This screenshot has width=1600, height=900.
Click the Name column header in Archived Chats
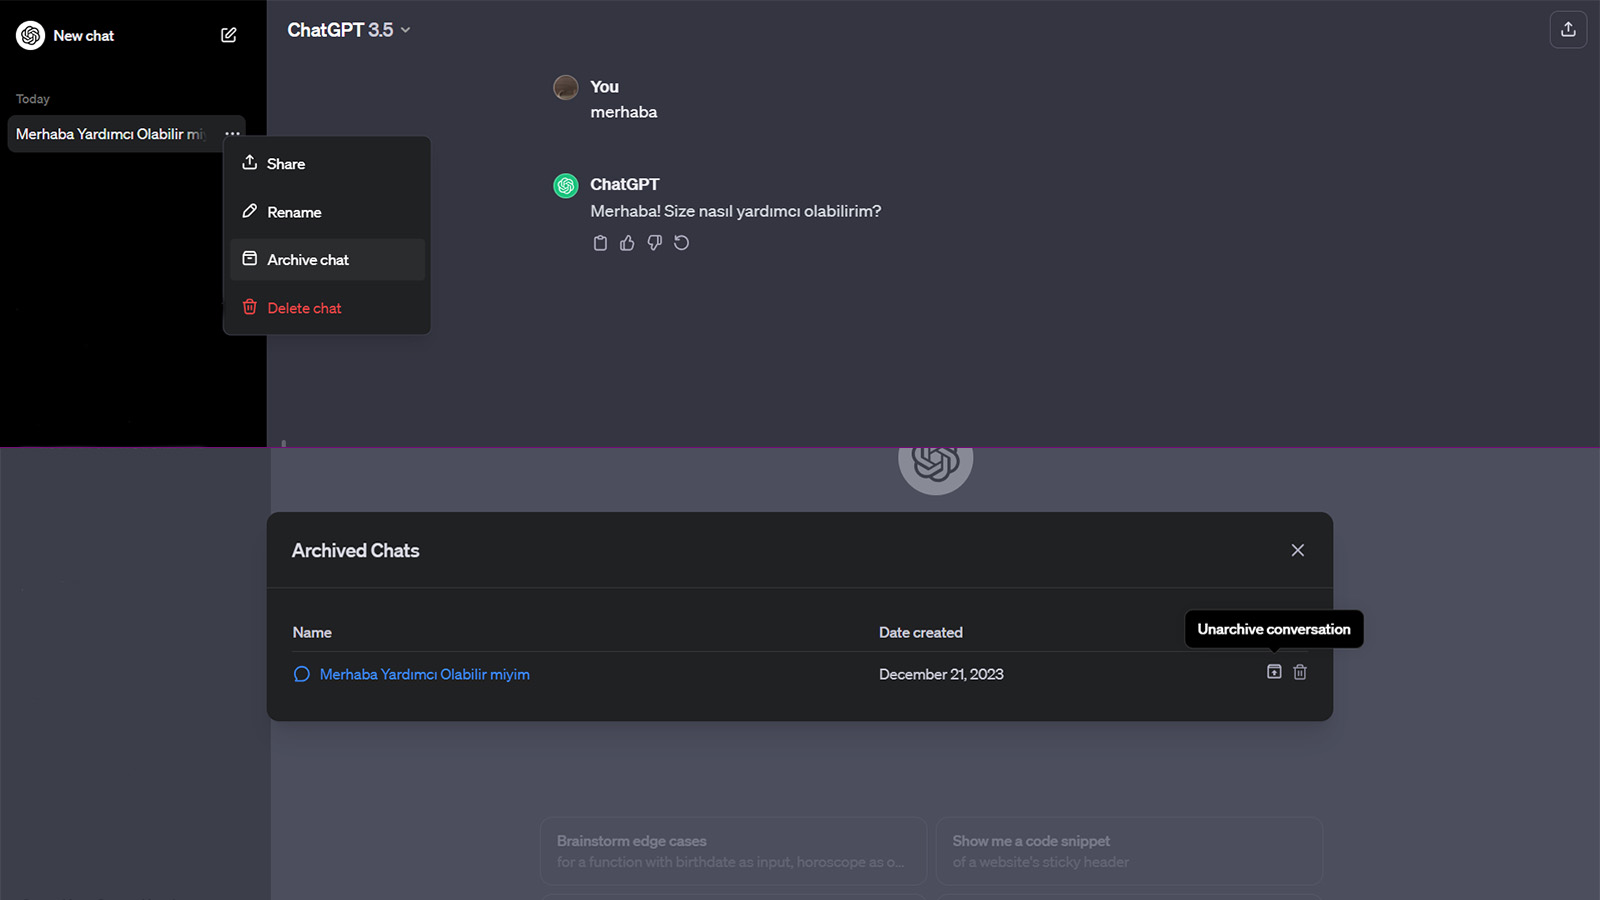click(x=312, y=632)
